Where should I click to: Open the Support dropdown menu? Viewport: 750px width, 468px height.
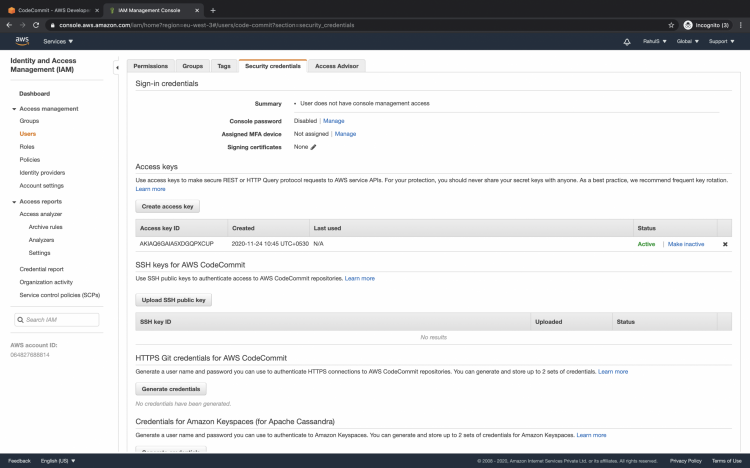point(721,41)
